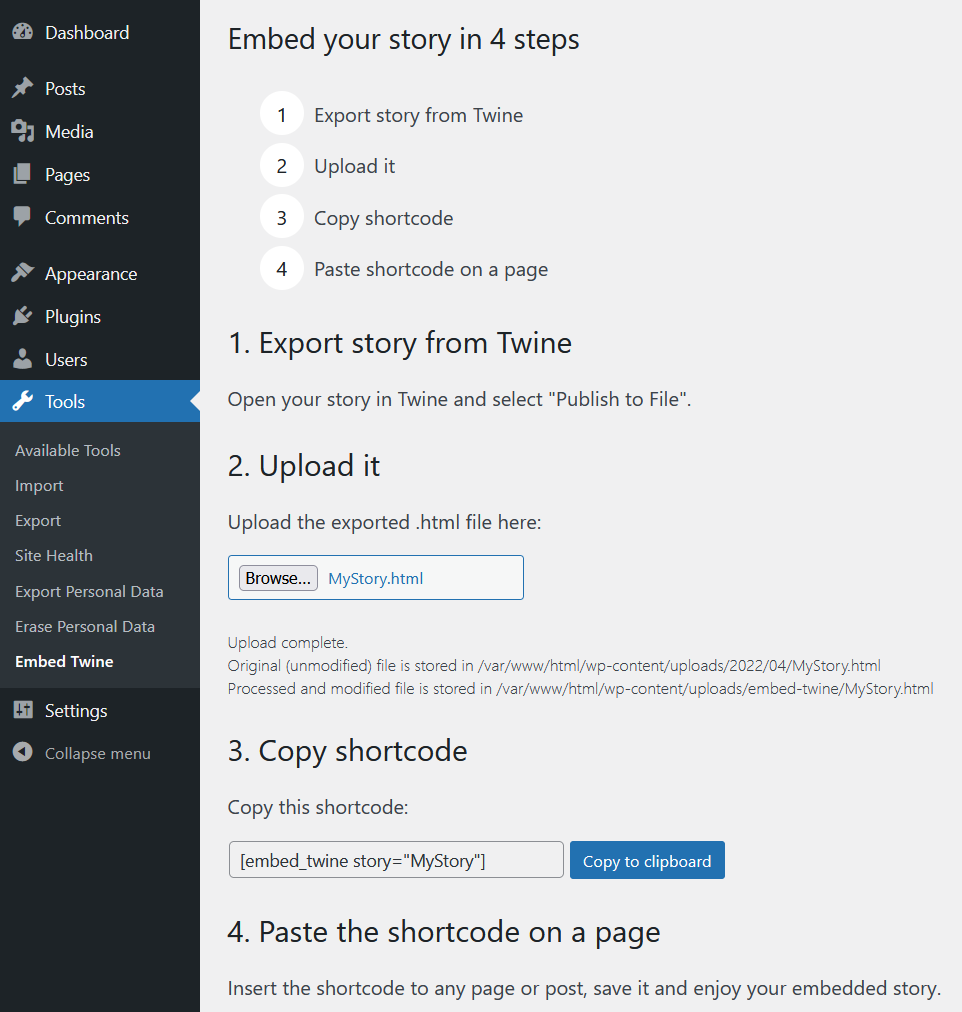Open the Site Health submenu link
The height and width of the screenshot is (1012, 962).
coord(54,556)
